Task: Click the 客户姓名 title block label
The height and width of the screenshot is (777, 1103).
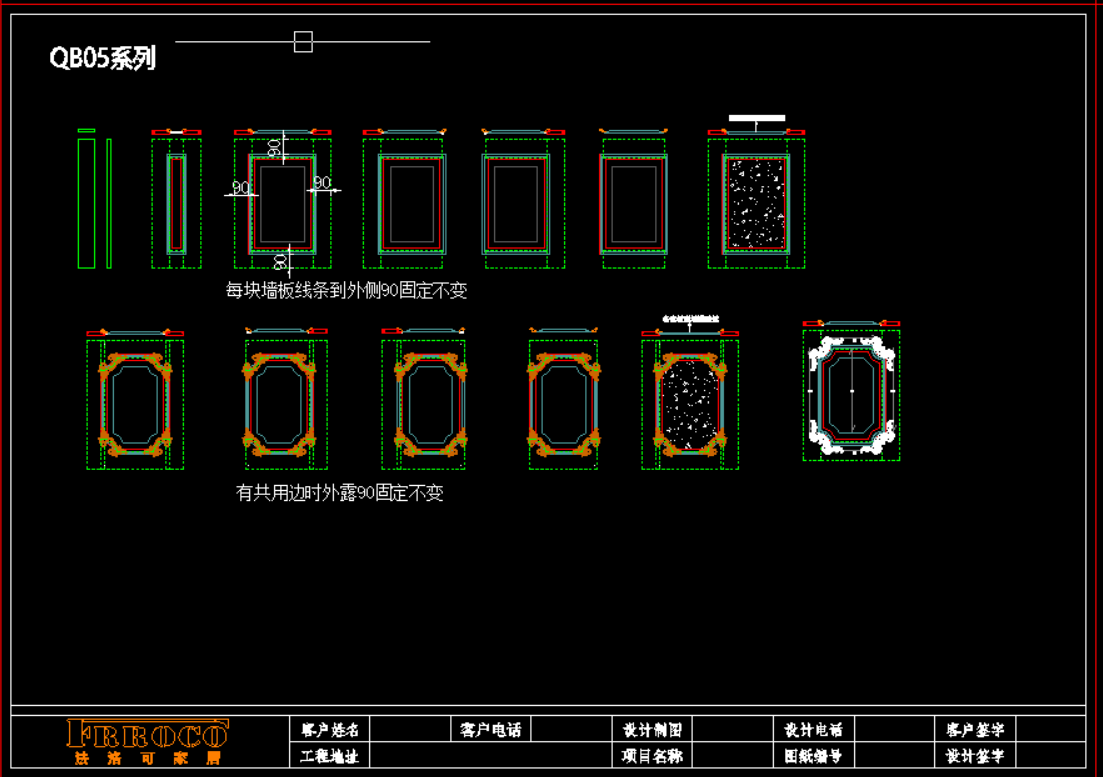Action: pyautogui.click(x=329, y=729)
